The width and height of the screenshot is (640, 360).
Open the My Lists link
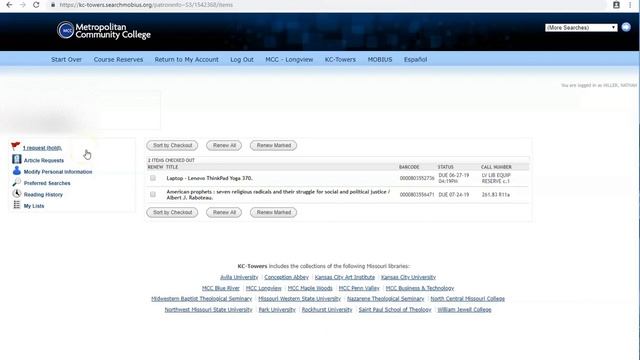click(34, 206)
